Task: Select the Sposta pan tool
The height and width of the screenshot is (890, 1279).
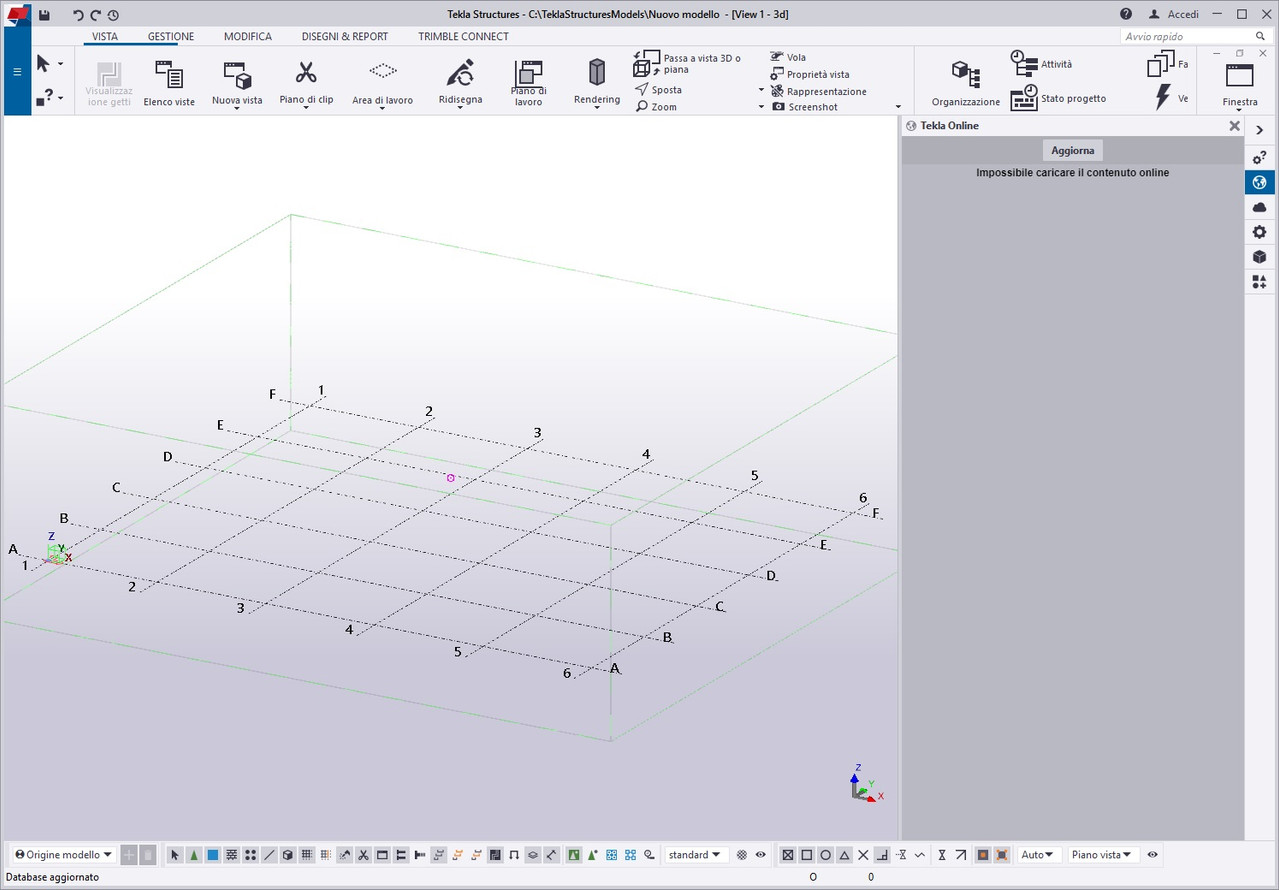Action: point(659,90)
